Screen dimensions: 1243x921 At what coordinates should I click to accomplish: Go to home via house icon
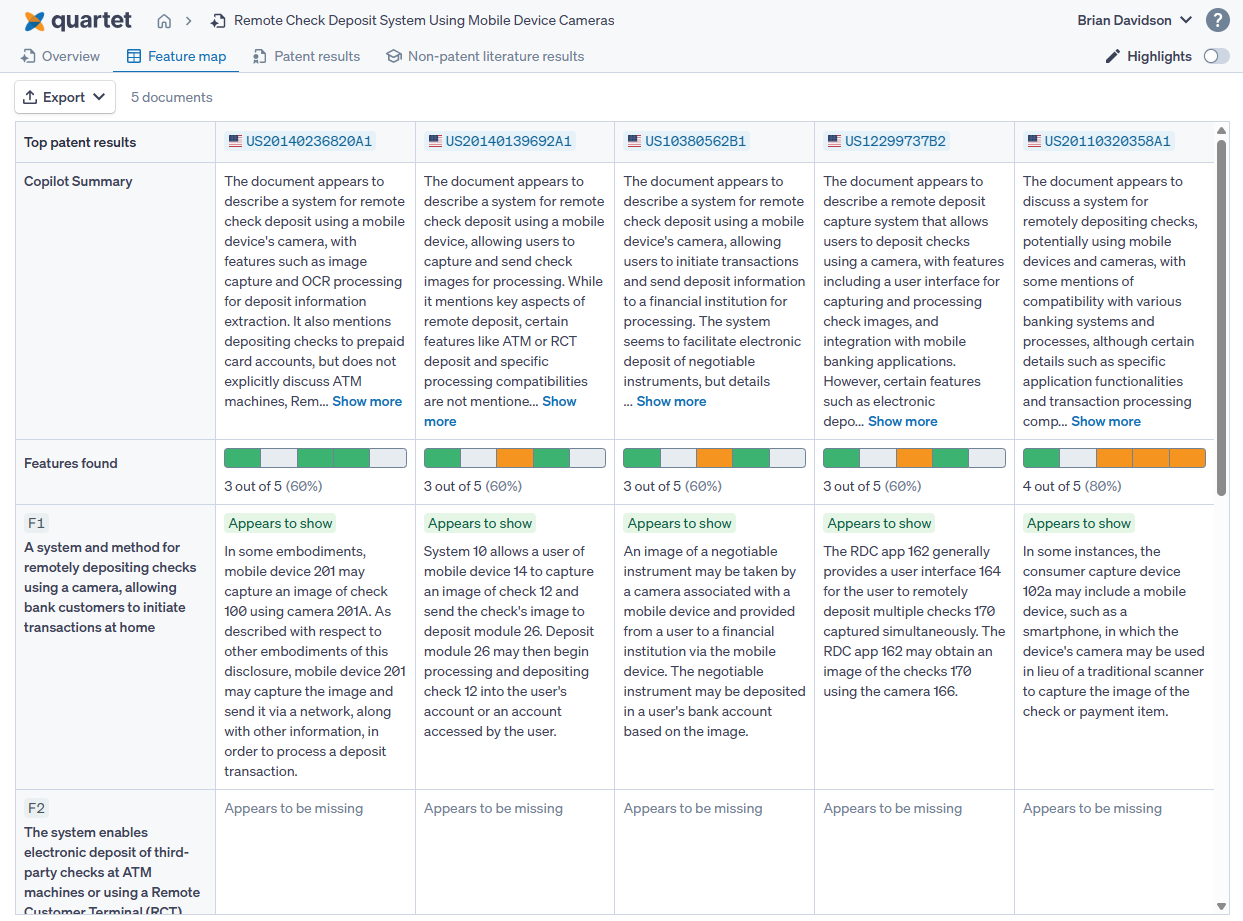point(164,21)
